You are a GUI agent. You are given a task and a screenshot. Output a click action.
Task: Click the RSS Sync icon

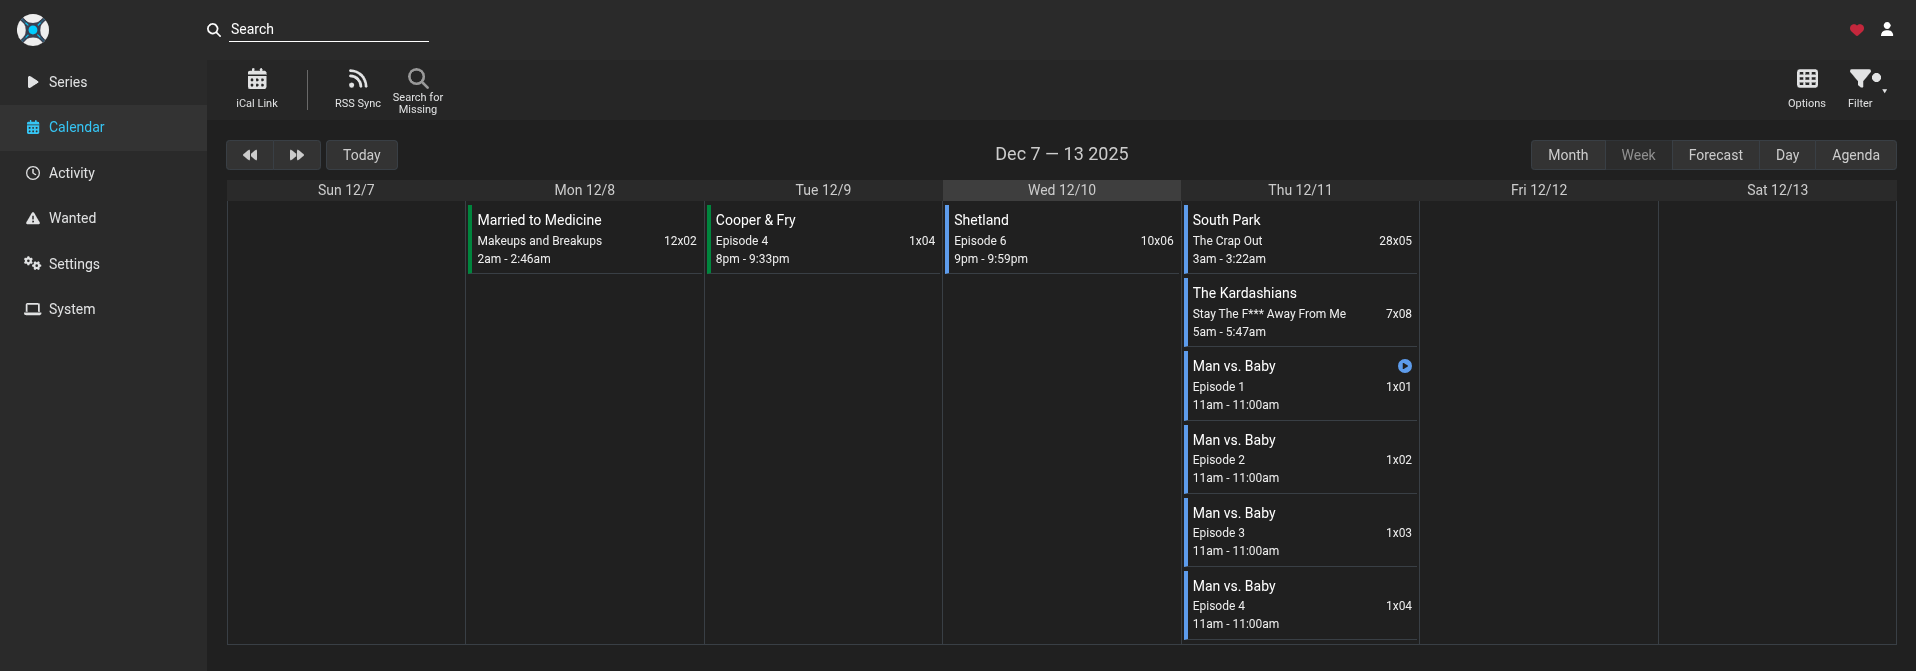357,79
